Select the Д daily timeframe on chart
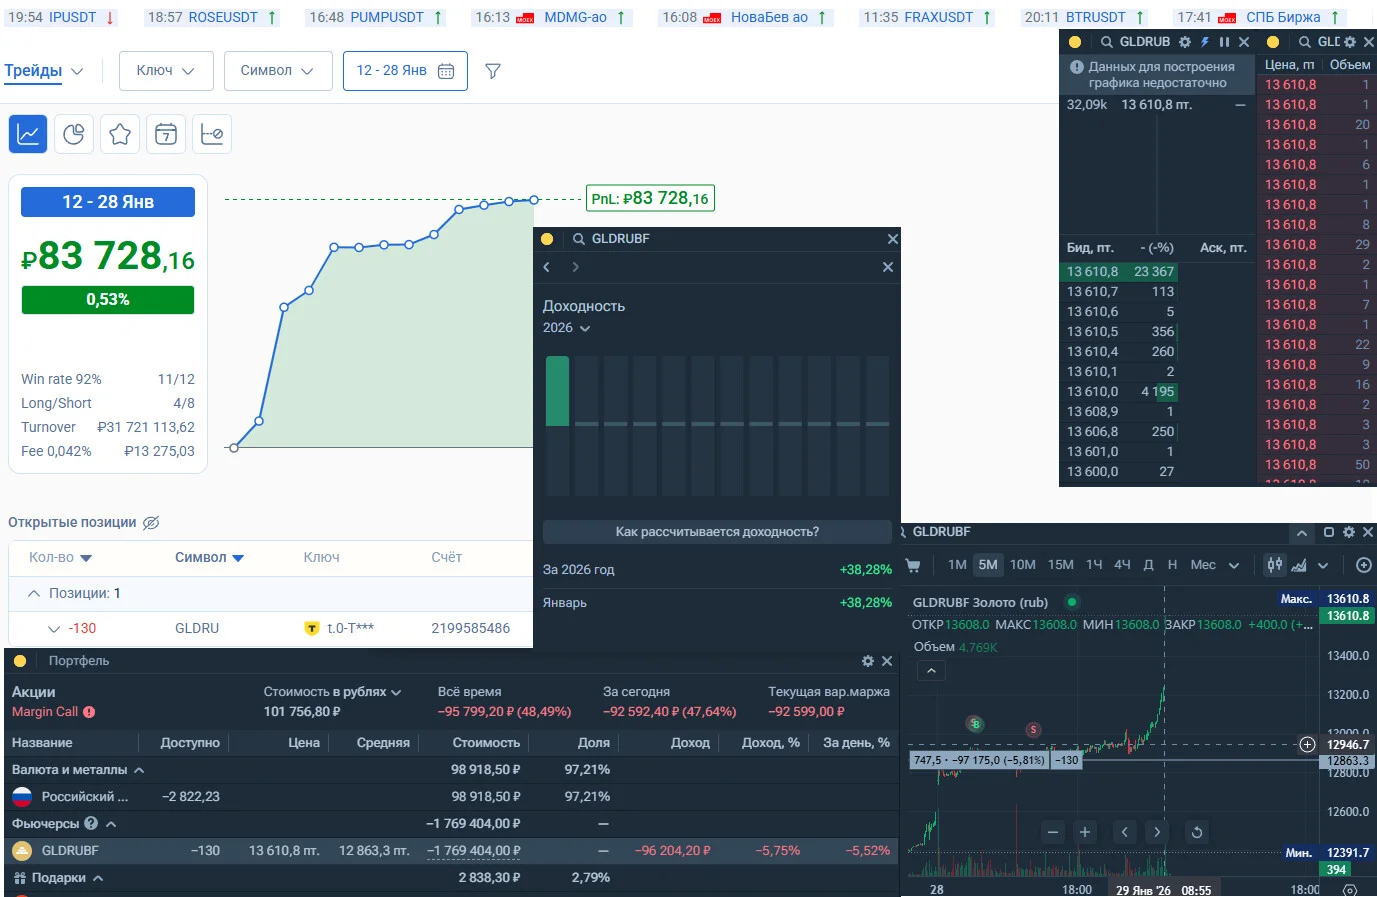This screenshot has height=897, width=1377. (x=1148, y=565)
